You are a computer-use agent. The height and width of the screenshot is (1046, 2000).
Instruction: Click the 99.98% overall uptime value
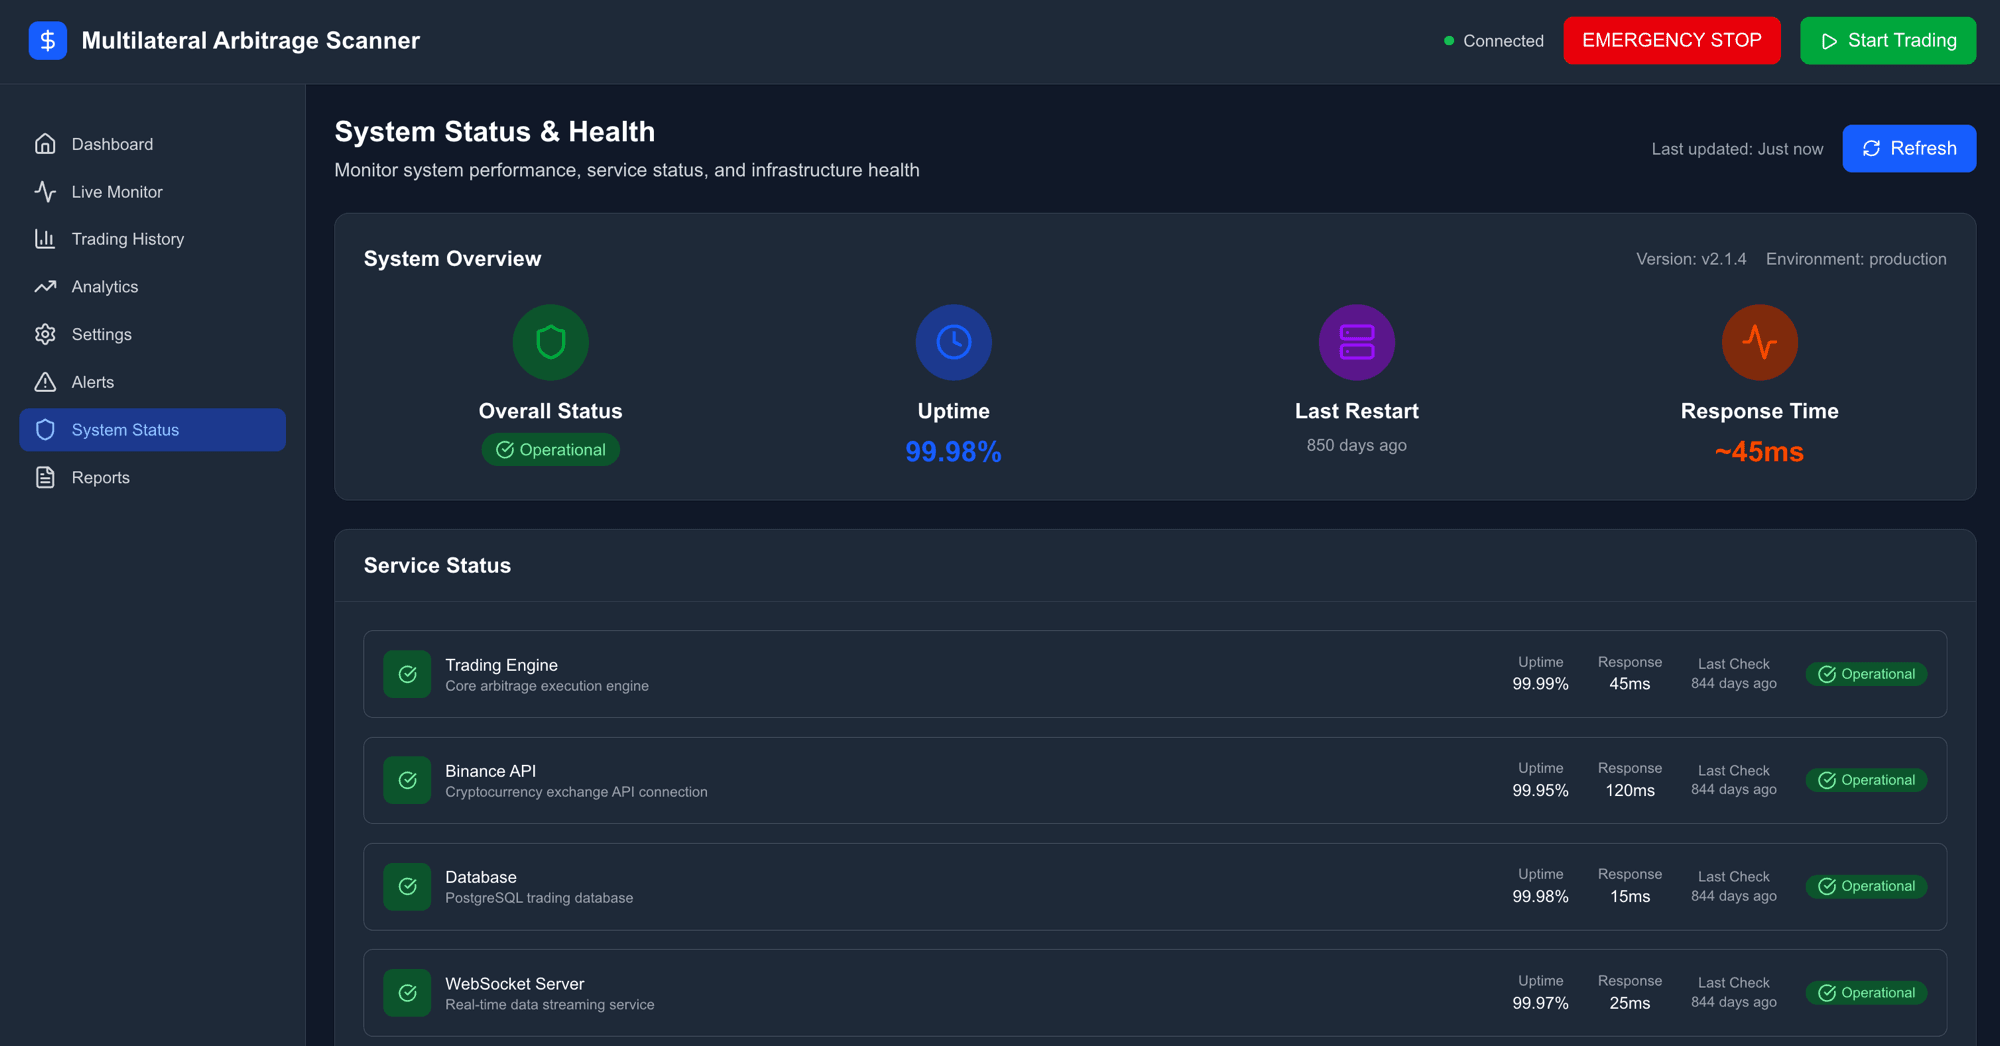point(954,452)
